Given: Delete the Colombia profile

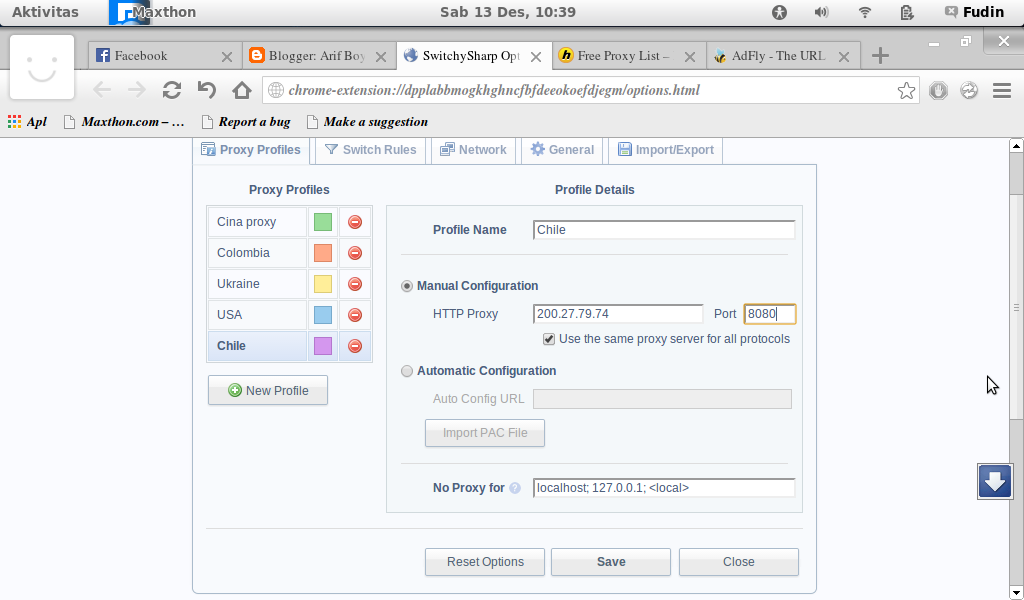Looking at the screenshot, I should click(355, 253).
